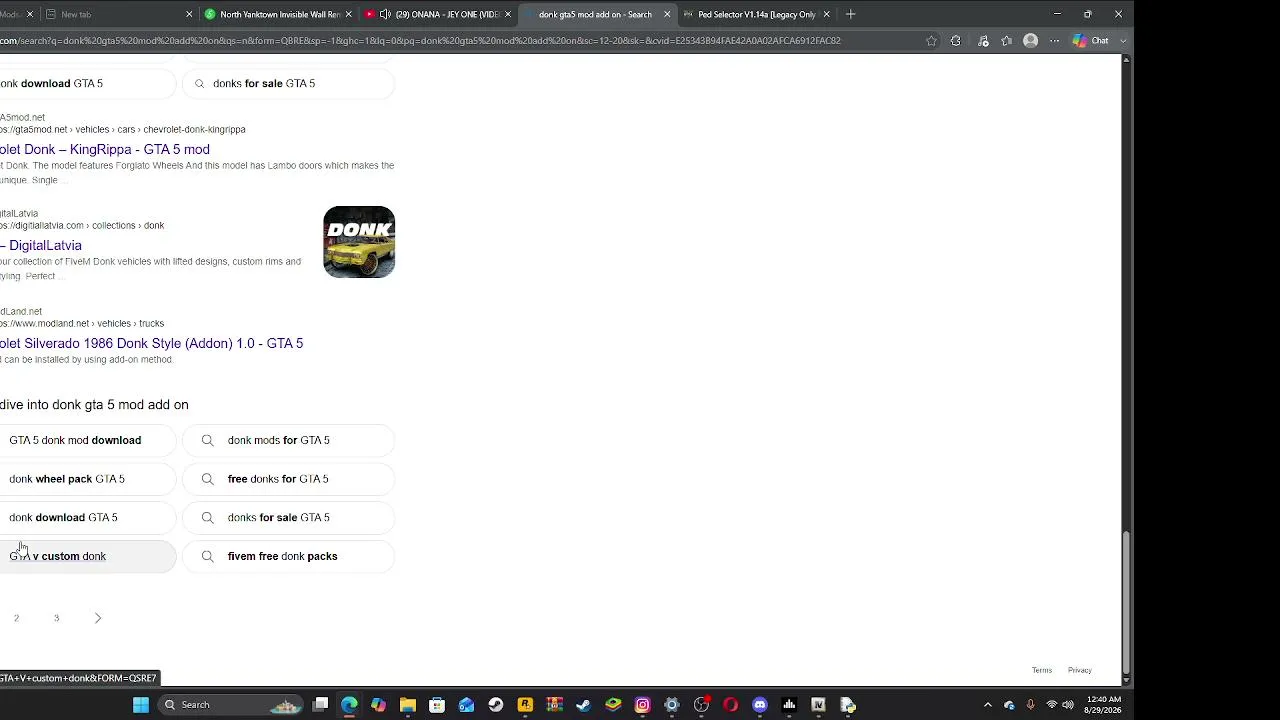The image size is (1280, 720).
Task: Open the Privacy footer link
Action: point(1080,670)
